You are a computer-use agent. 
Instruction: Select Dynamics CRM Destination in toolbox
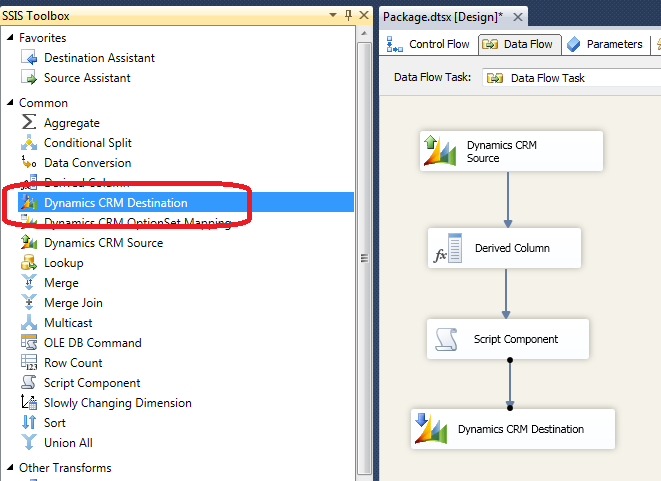point(186,202)
